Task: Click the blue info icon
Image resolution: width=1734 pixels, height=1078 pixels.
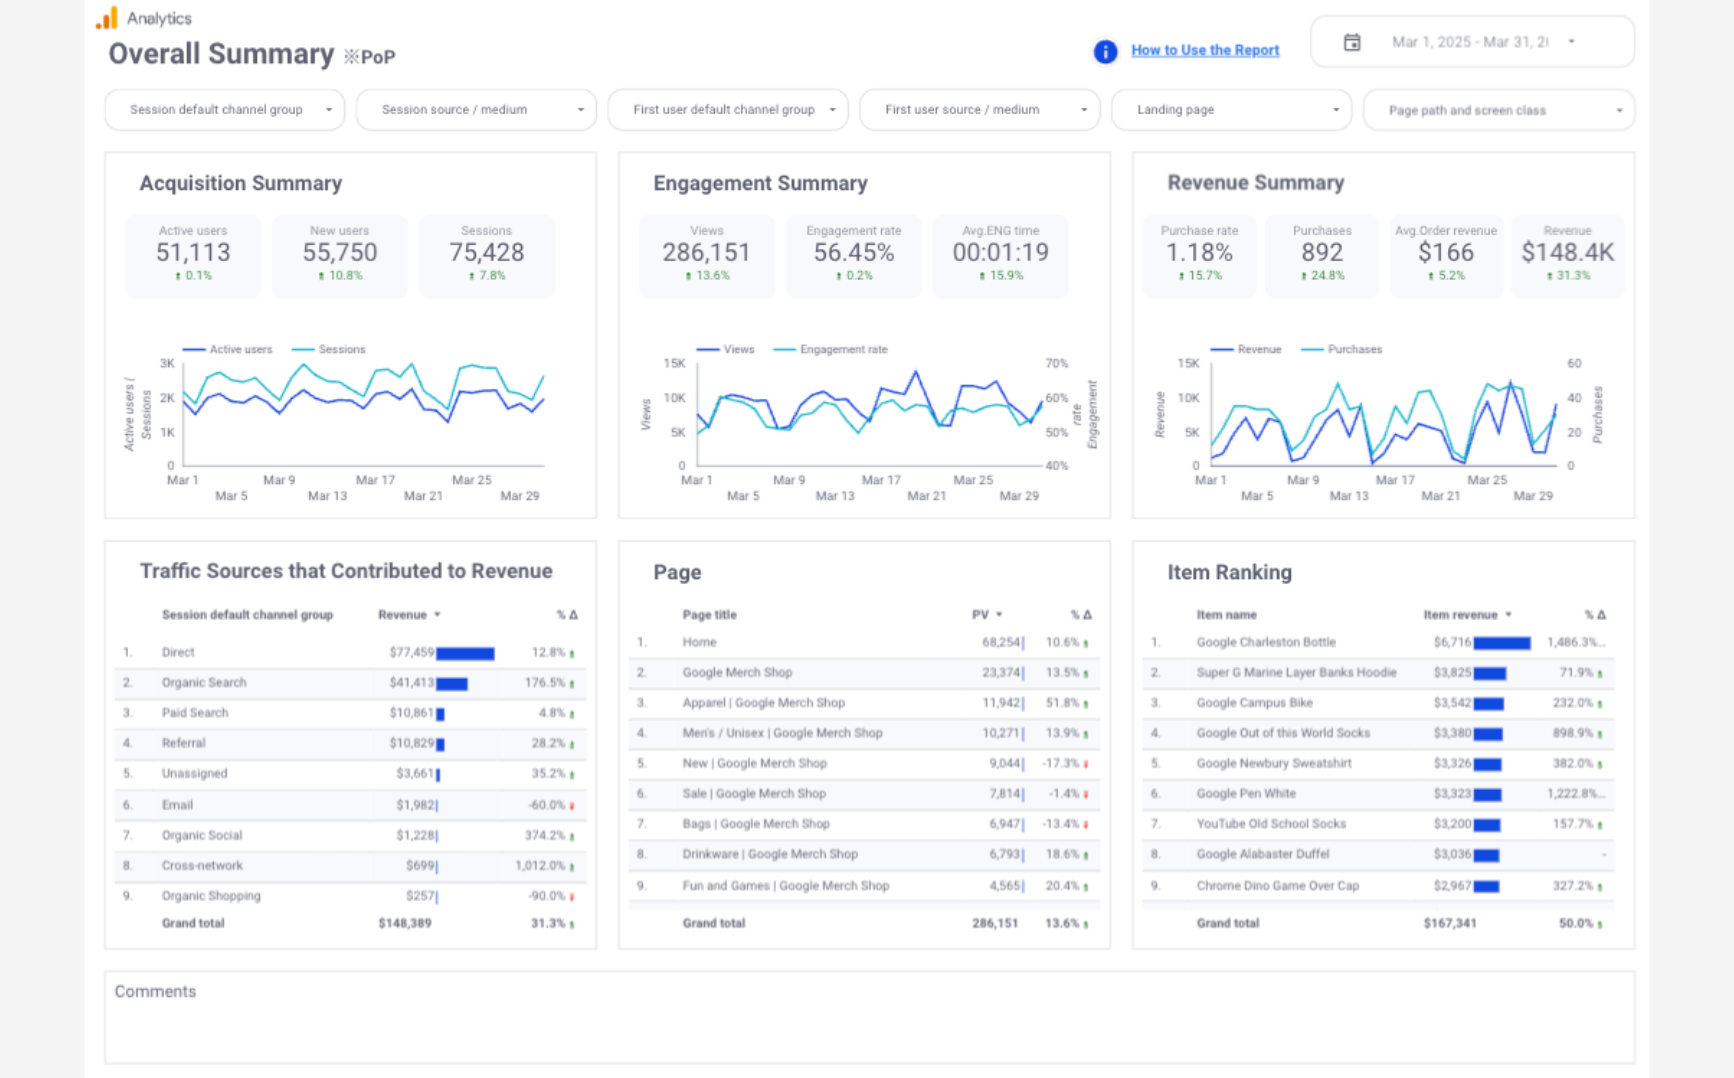Action: (1105, 51)
